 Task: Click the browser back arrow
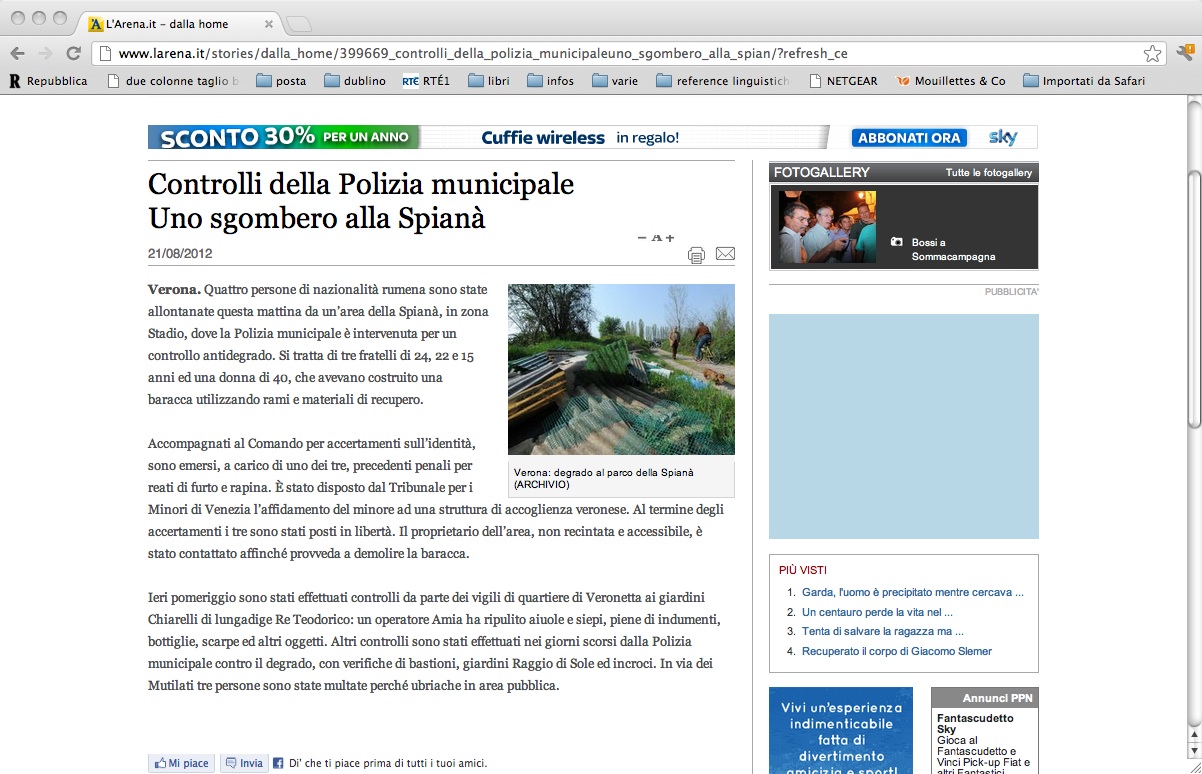click(18, 54)
